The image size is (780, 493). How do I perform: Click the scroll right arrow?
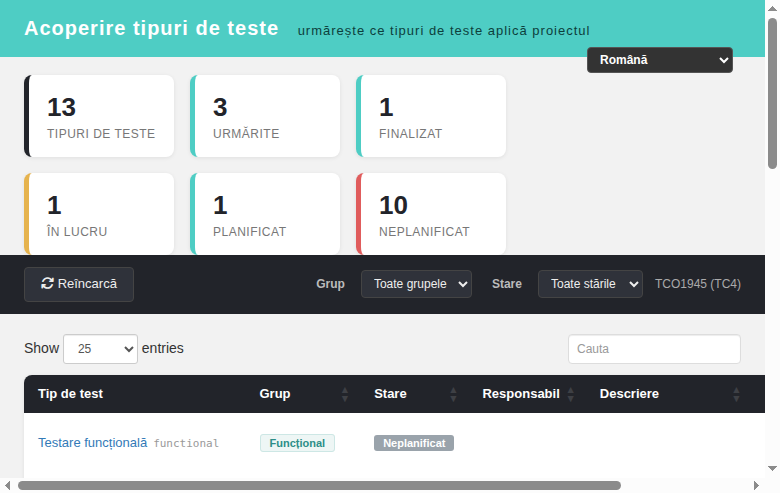coord(756,486)
